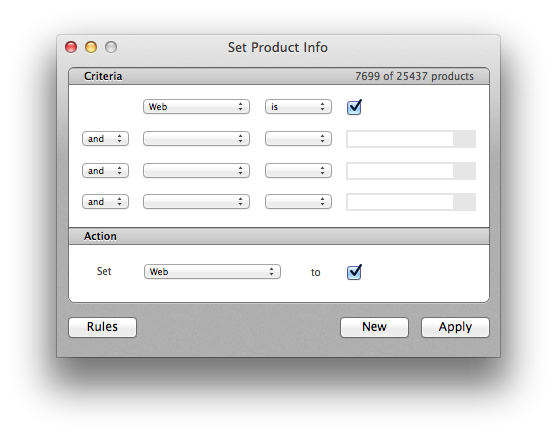This screenshot has height=436, width=557.
Task: Open empty operator dropdown in fourth row
Action: [x=298, y=201]
